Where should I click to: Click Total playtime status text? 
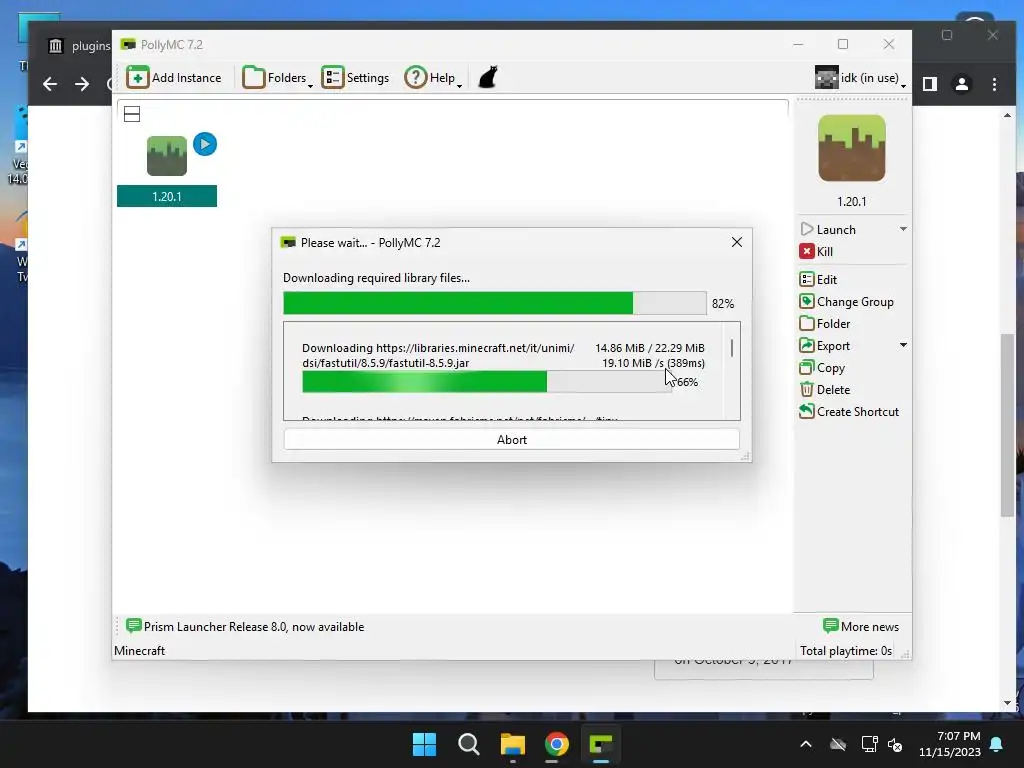[x=846, y=651]
